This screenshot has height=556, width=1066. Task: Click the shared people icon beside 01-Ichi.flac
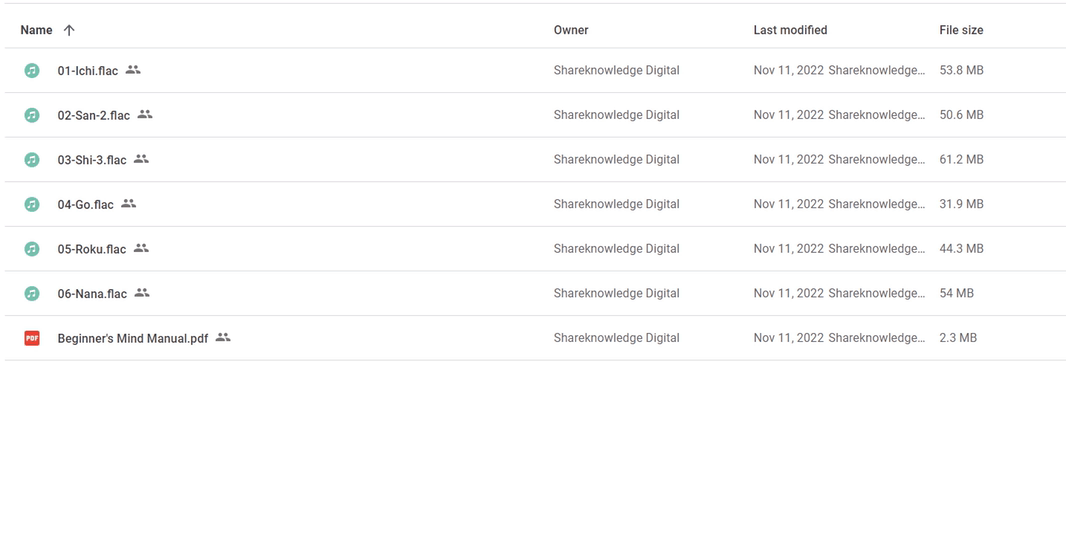pyautogui.click(x=133, y=70)
